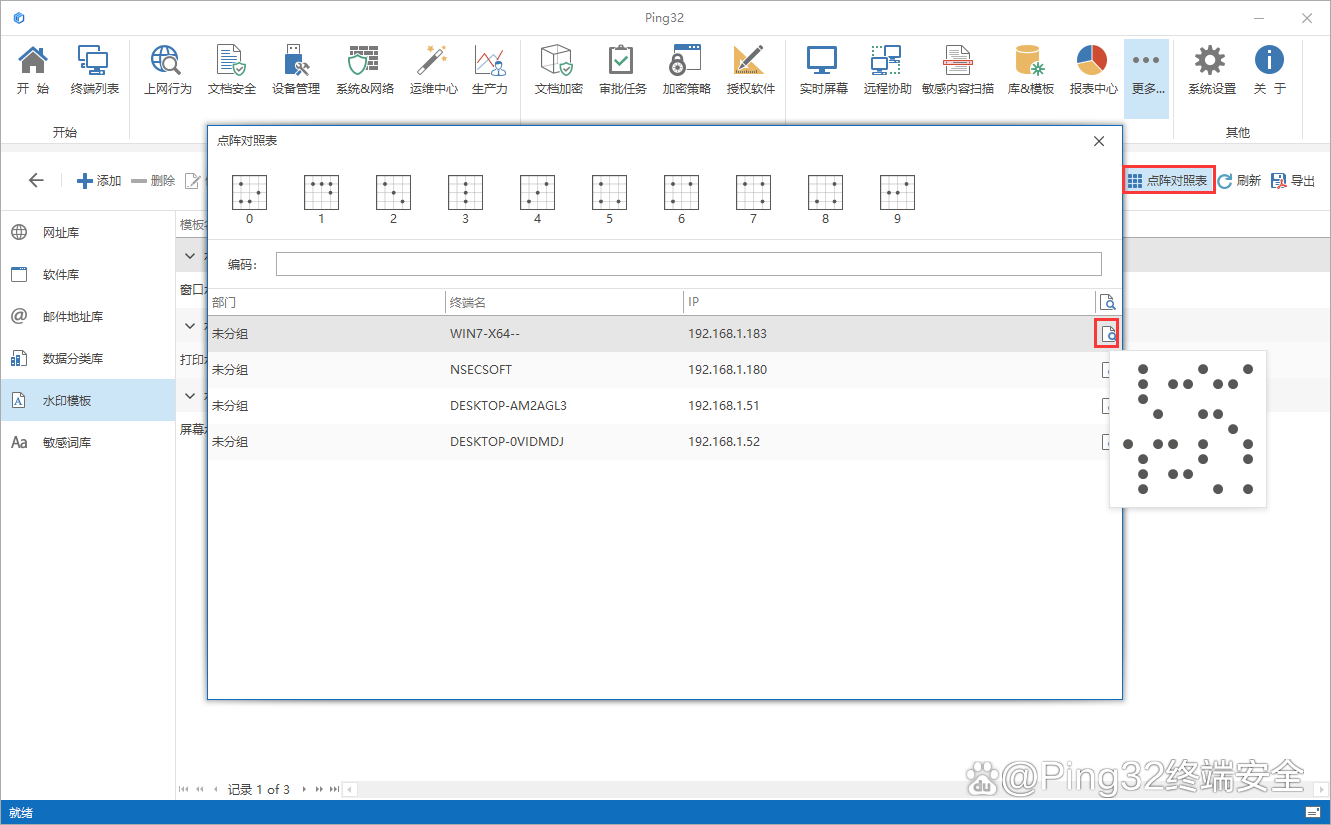The width and height of the screenshot is (1331, 825).
Task: Click 导出 export button
Action: pyautogui.click(x=1293, y=181)
